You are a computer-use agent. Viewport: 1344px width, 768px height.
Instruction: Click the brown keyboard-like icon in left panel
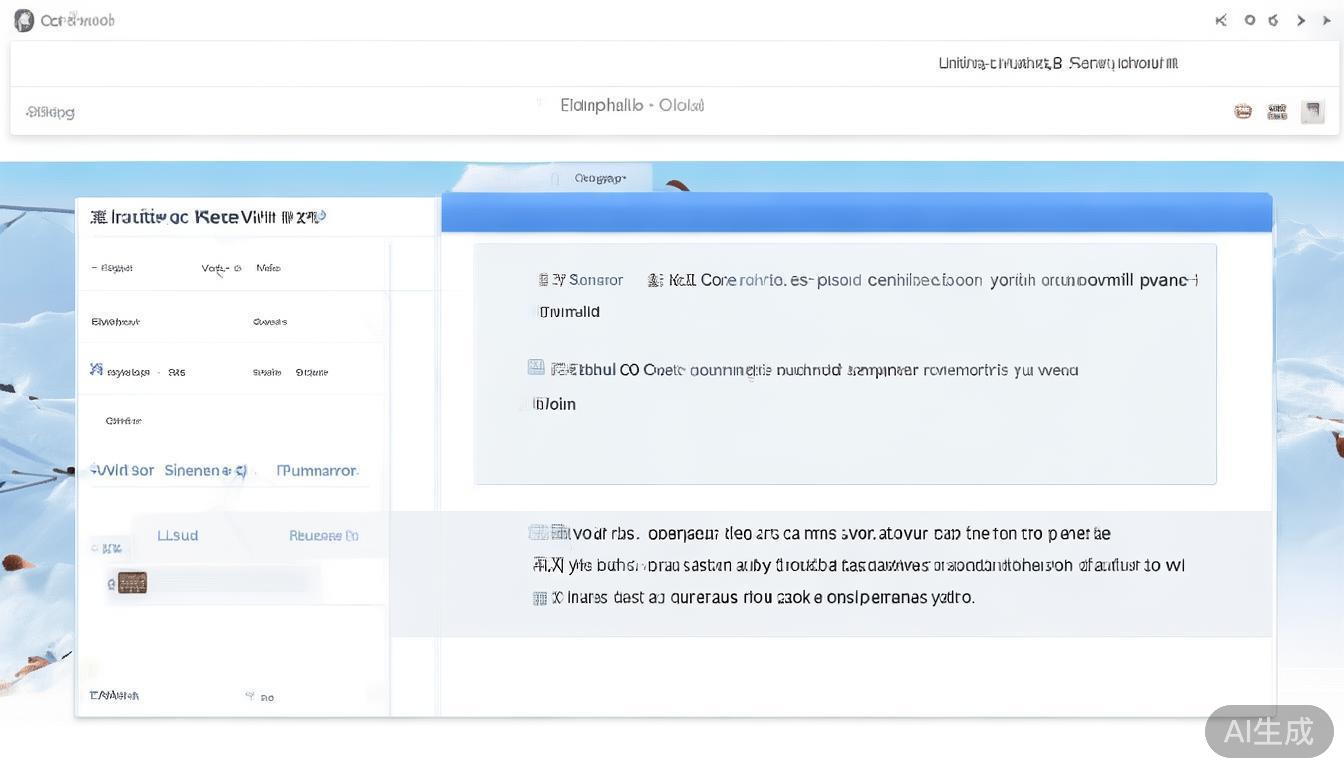[x=132, y=582]
